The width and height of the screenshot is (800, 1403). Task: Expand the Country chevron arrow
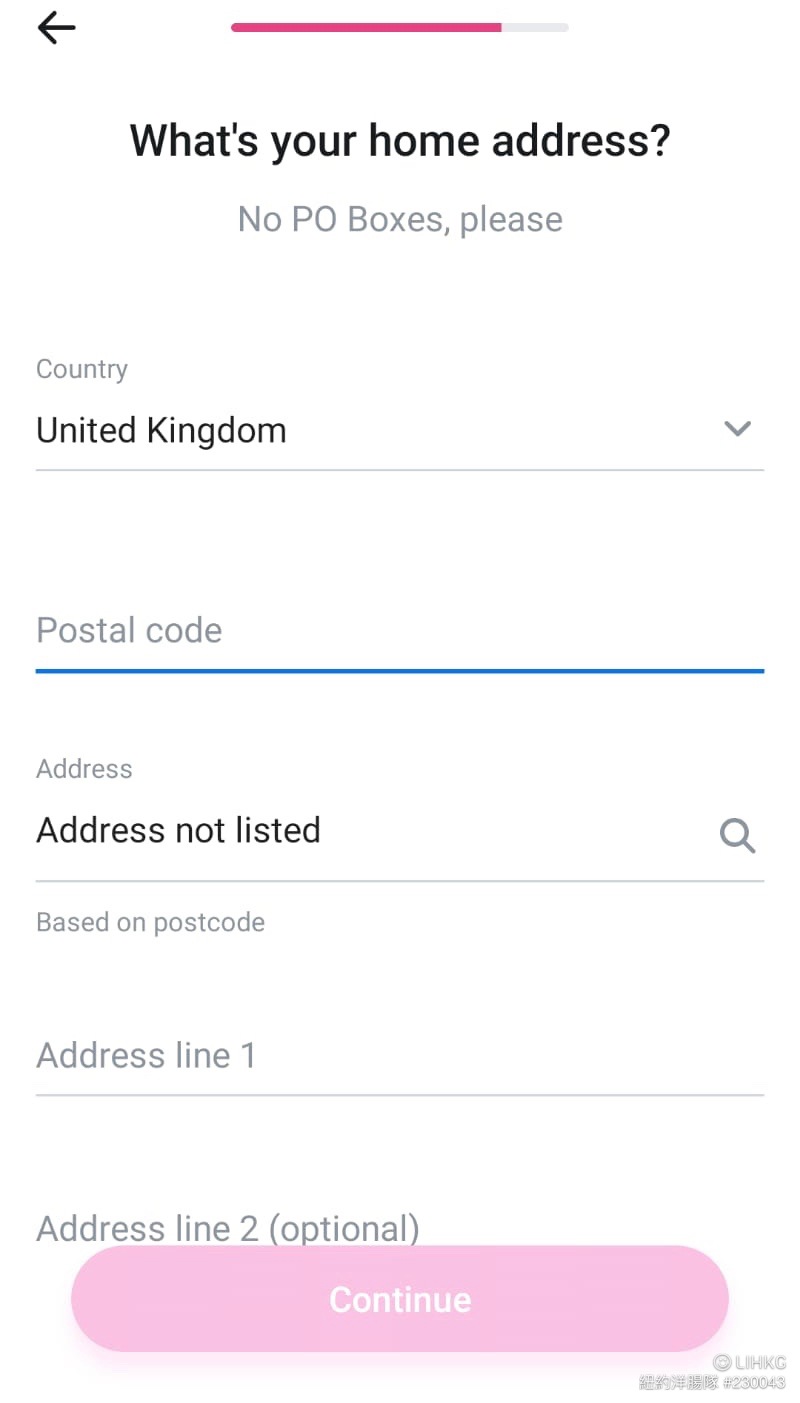737,430
